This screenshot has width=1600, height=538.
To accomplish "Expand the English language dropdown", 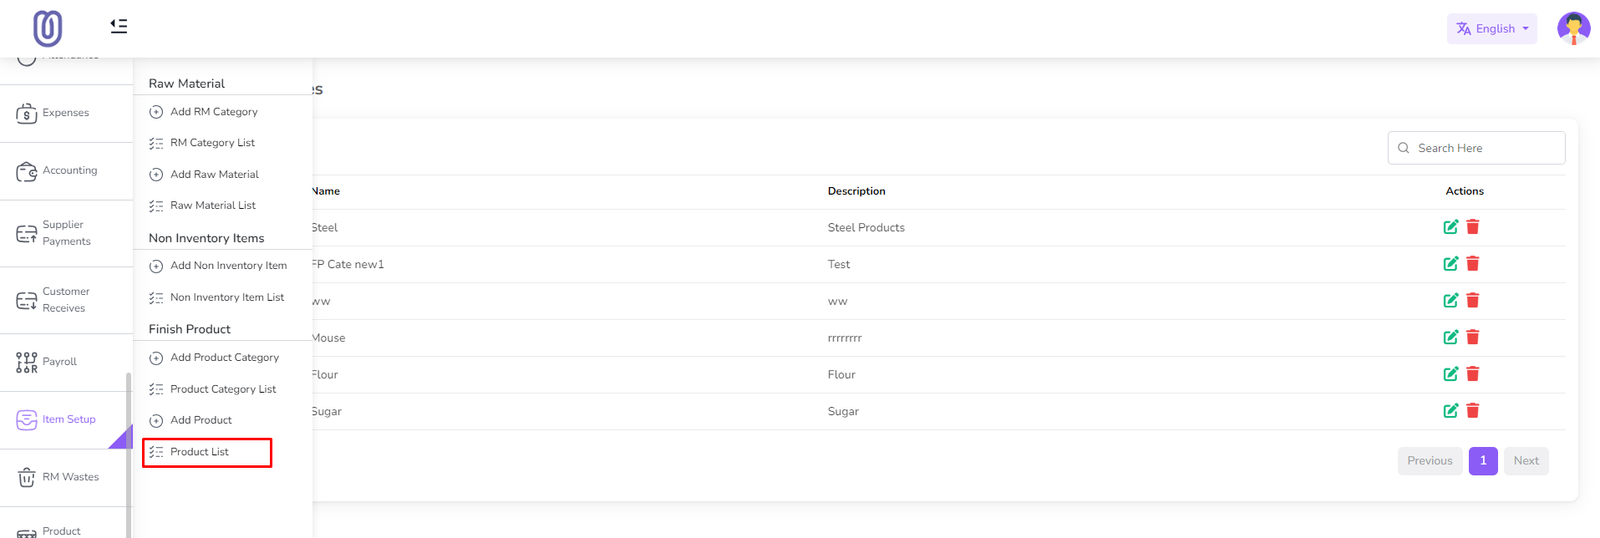I will (1491, 29).
